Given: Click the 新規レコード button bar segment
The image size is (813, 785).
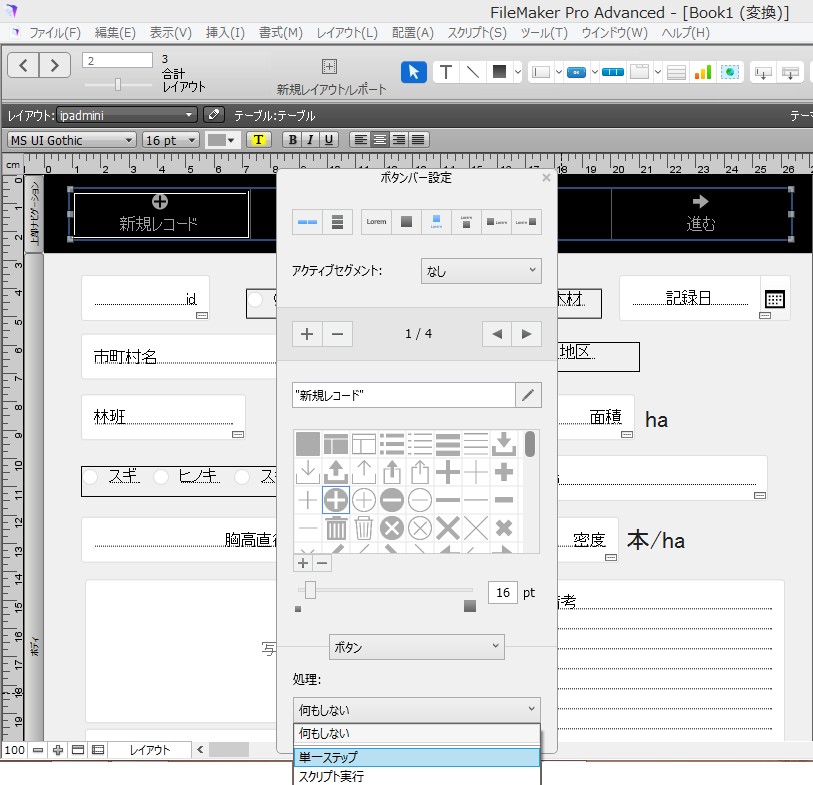Looking at the screenshot, I should [x=161, y=215].
